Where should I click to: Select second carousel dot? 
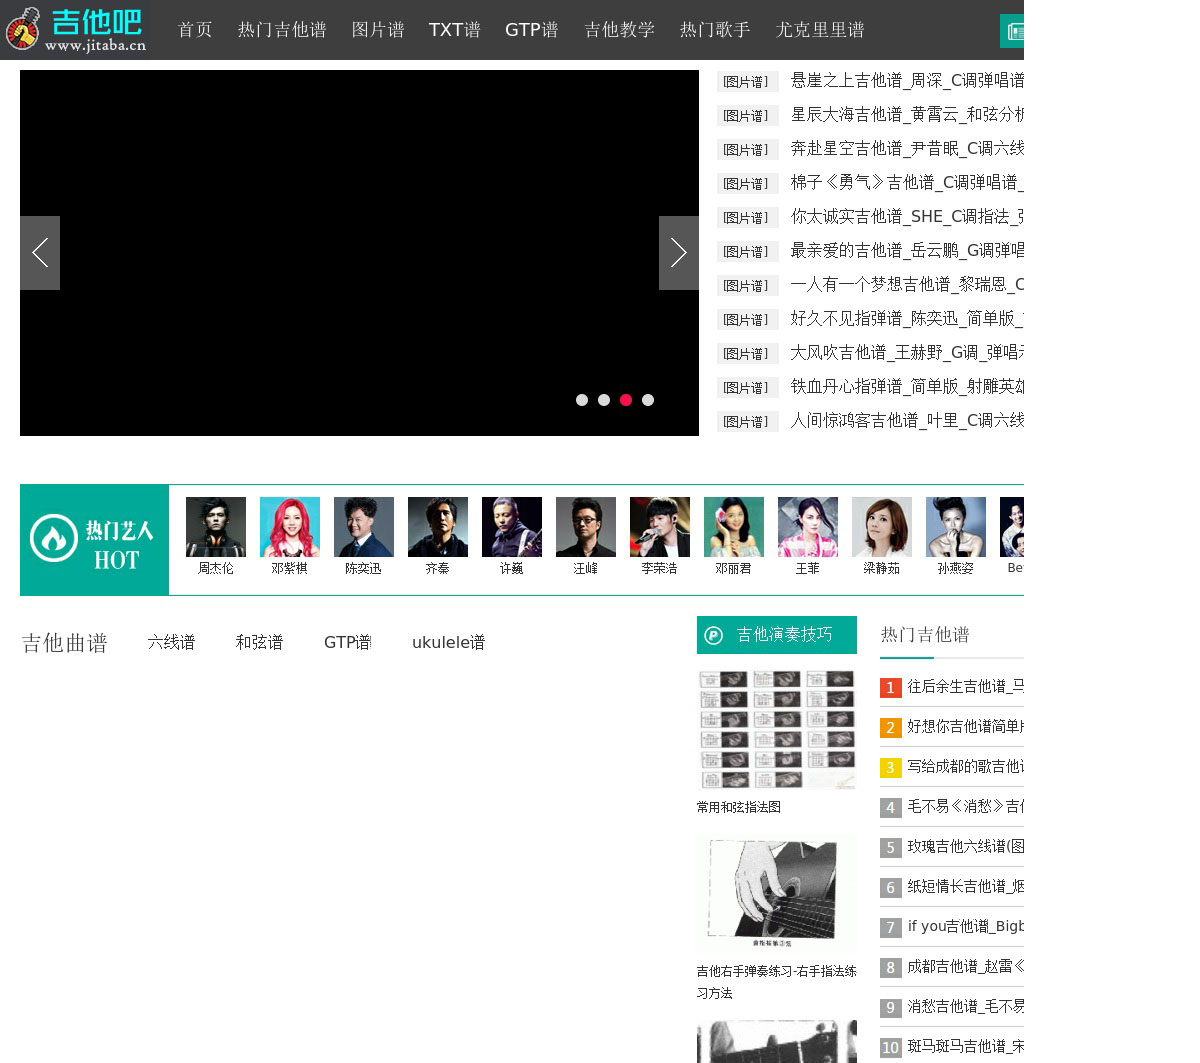604,400
